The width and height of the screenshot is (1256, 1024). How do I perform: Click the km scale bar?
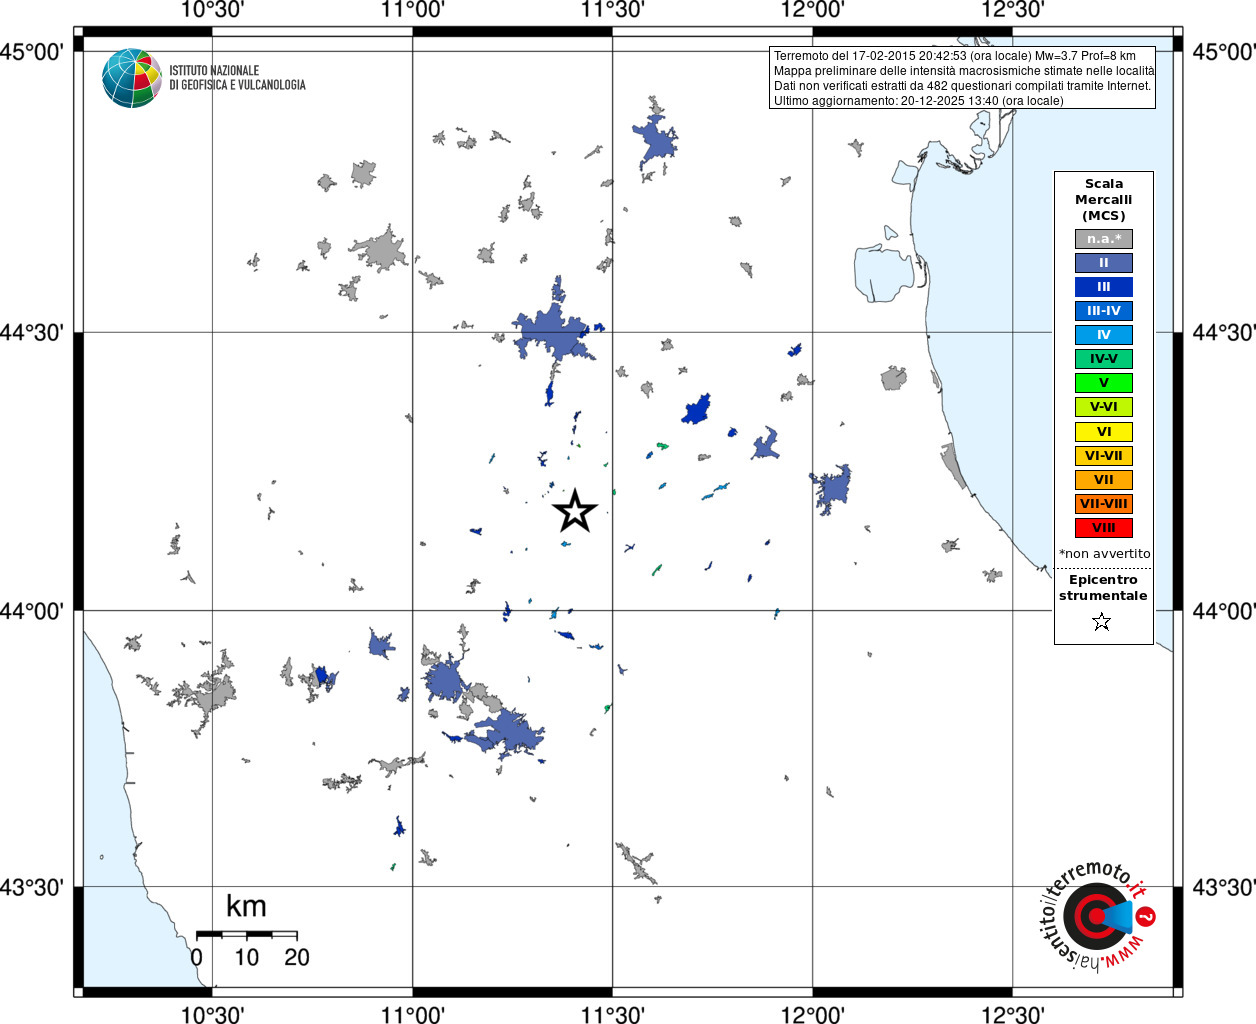point(247,935)
